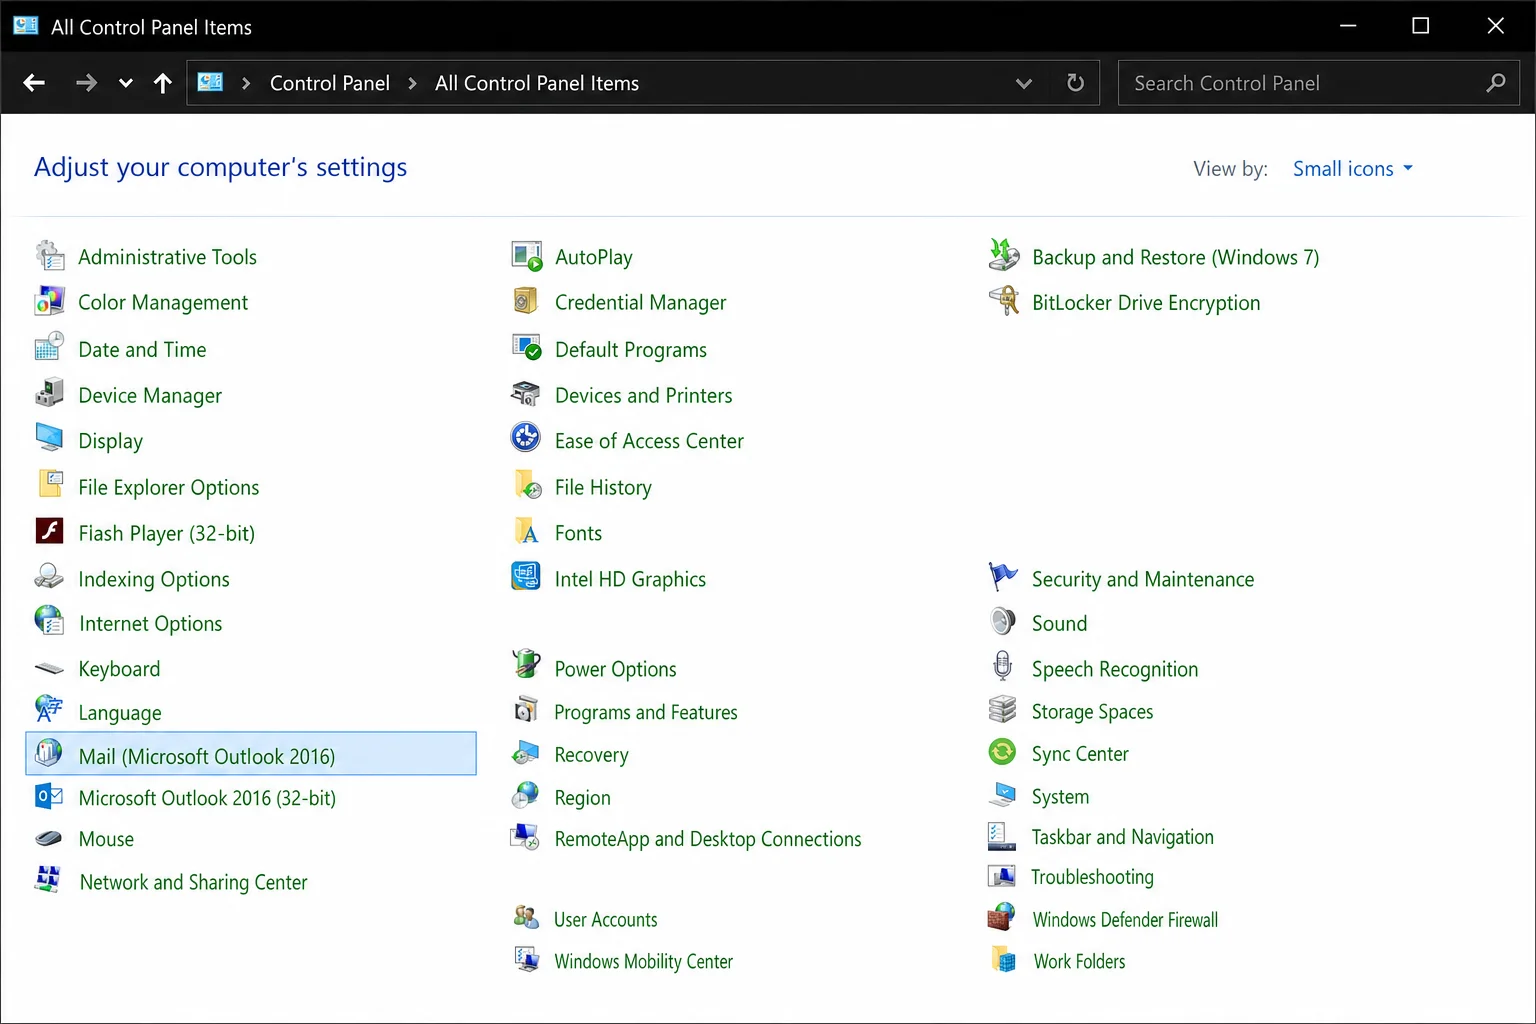
Task: Open the Flash Player icon
Action: (49, 531)
